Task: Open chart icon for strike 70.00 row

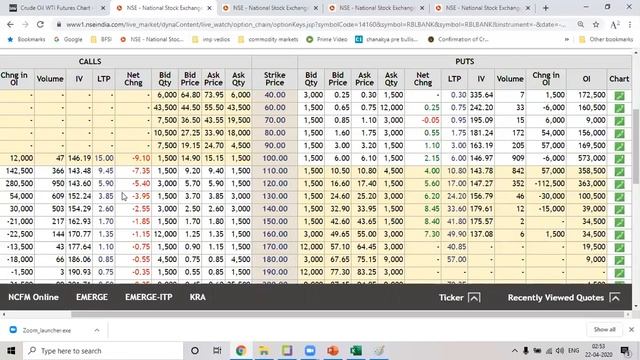Action: (619, 121)
